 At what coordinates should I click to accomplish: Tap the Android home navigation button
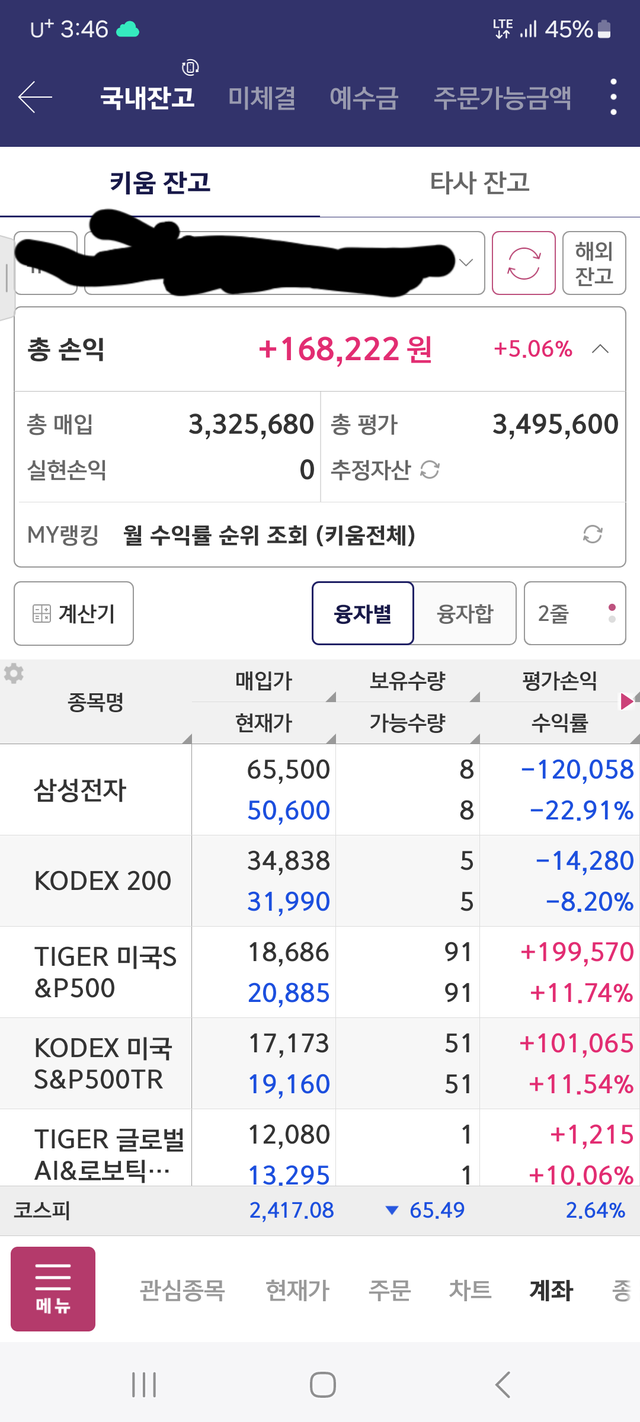tap(322, 1384)
